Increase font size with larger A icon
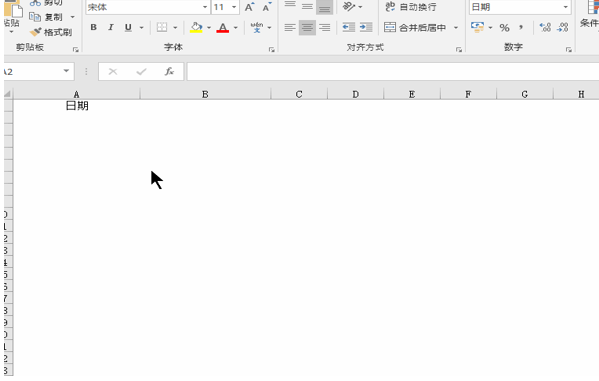599x381 pixels. click(249, 7)
